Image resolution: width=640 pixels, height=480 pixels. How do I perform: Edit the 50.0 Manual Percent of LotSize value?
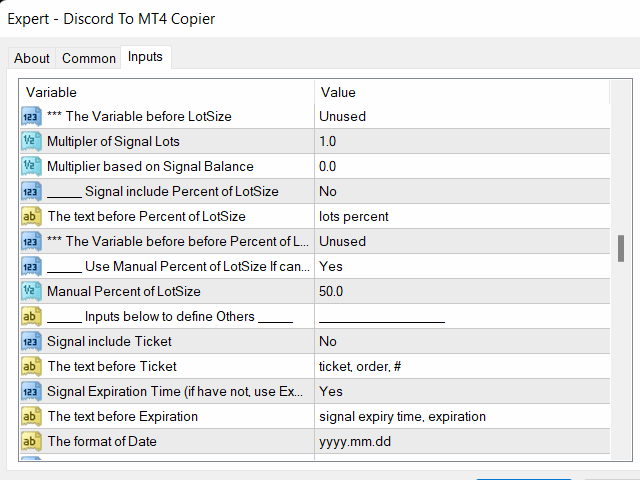[x=462, y=291]
